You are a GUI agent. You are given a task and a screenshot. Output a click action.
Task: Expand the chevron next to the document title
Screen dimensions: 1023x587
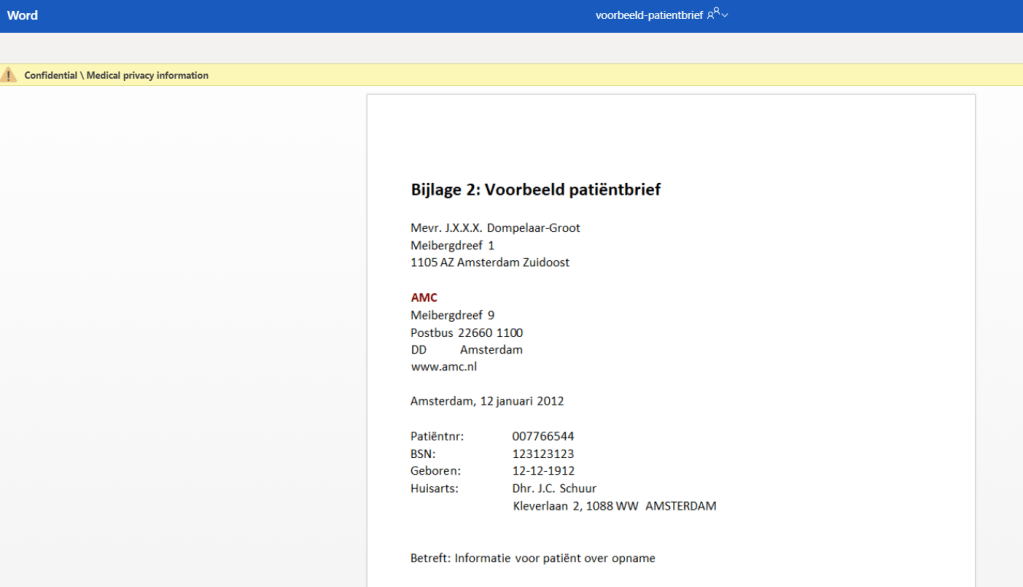[725, 15]
